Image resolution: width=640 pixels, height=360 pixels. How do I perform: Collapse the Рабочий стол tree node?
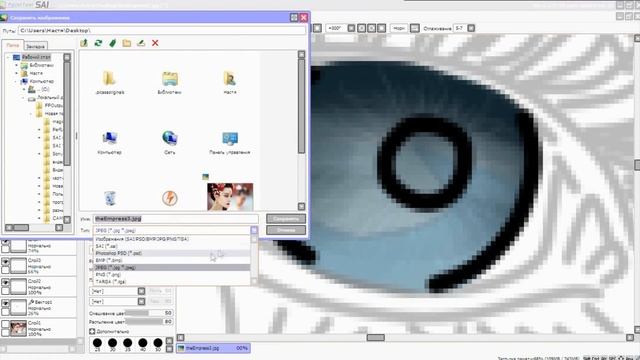click(8, 57)
